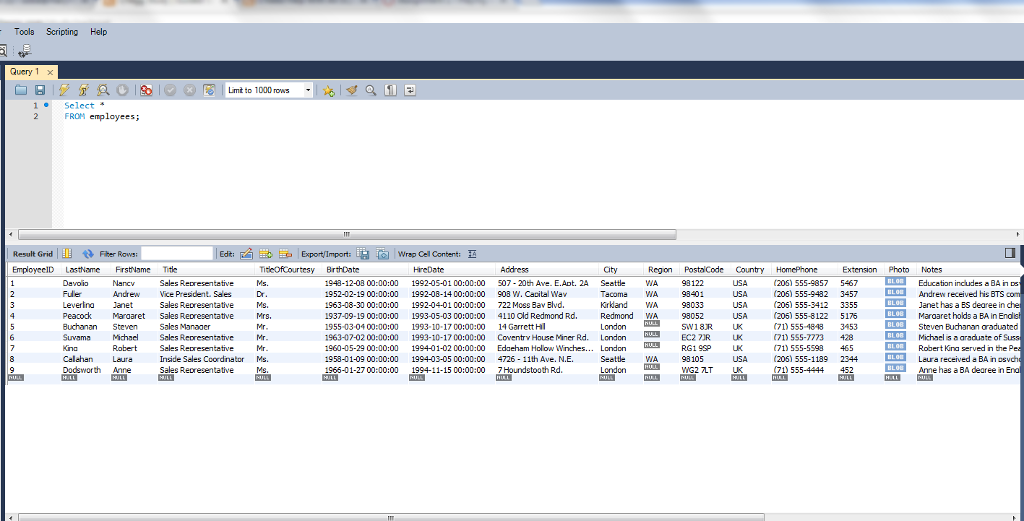The width and height of the screenshot is (1024, 521).
Task: Import records from external file
Action: (383, 254)
